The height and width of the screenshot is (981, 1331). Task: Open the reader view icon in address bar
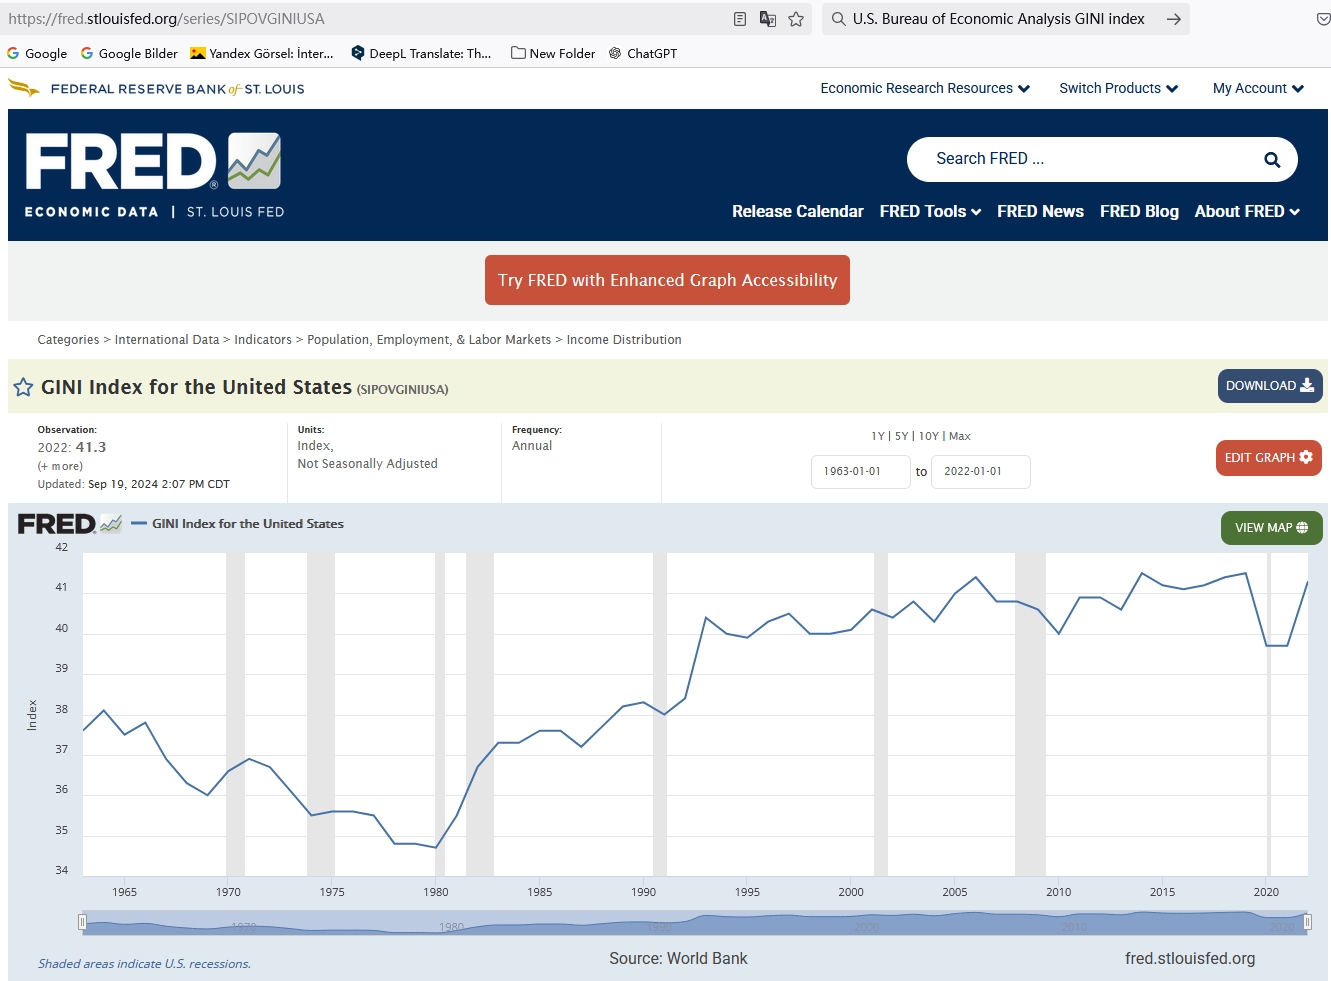[740, 19]
